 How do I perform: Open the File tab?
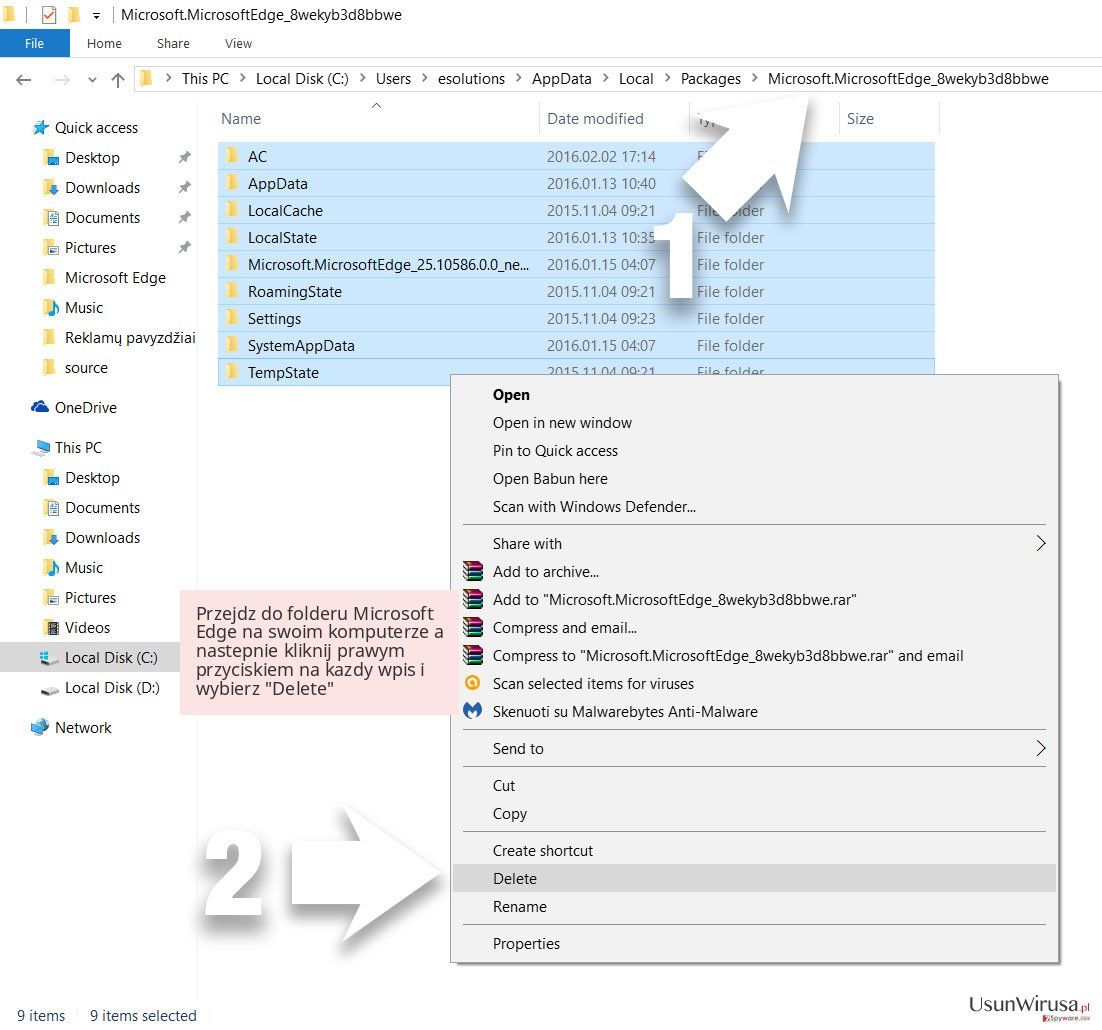34,43
